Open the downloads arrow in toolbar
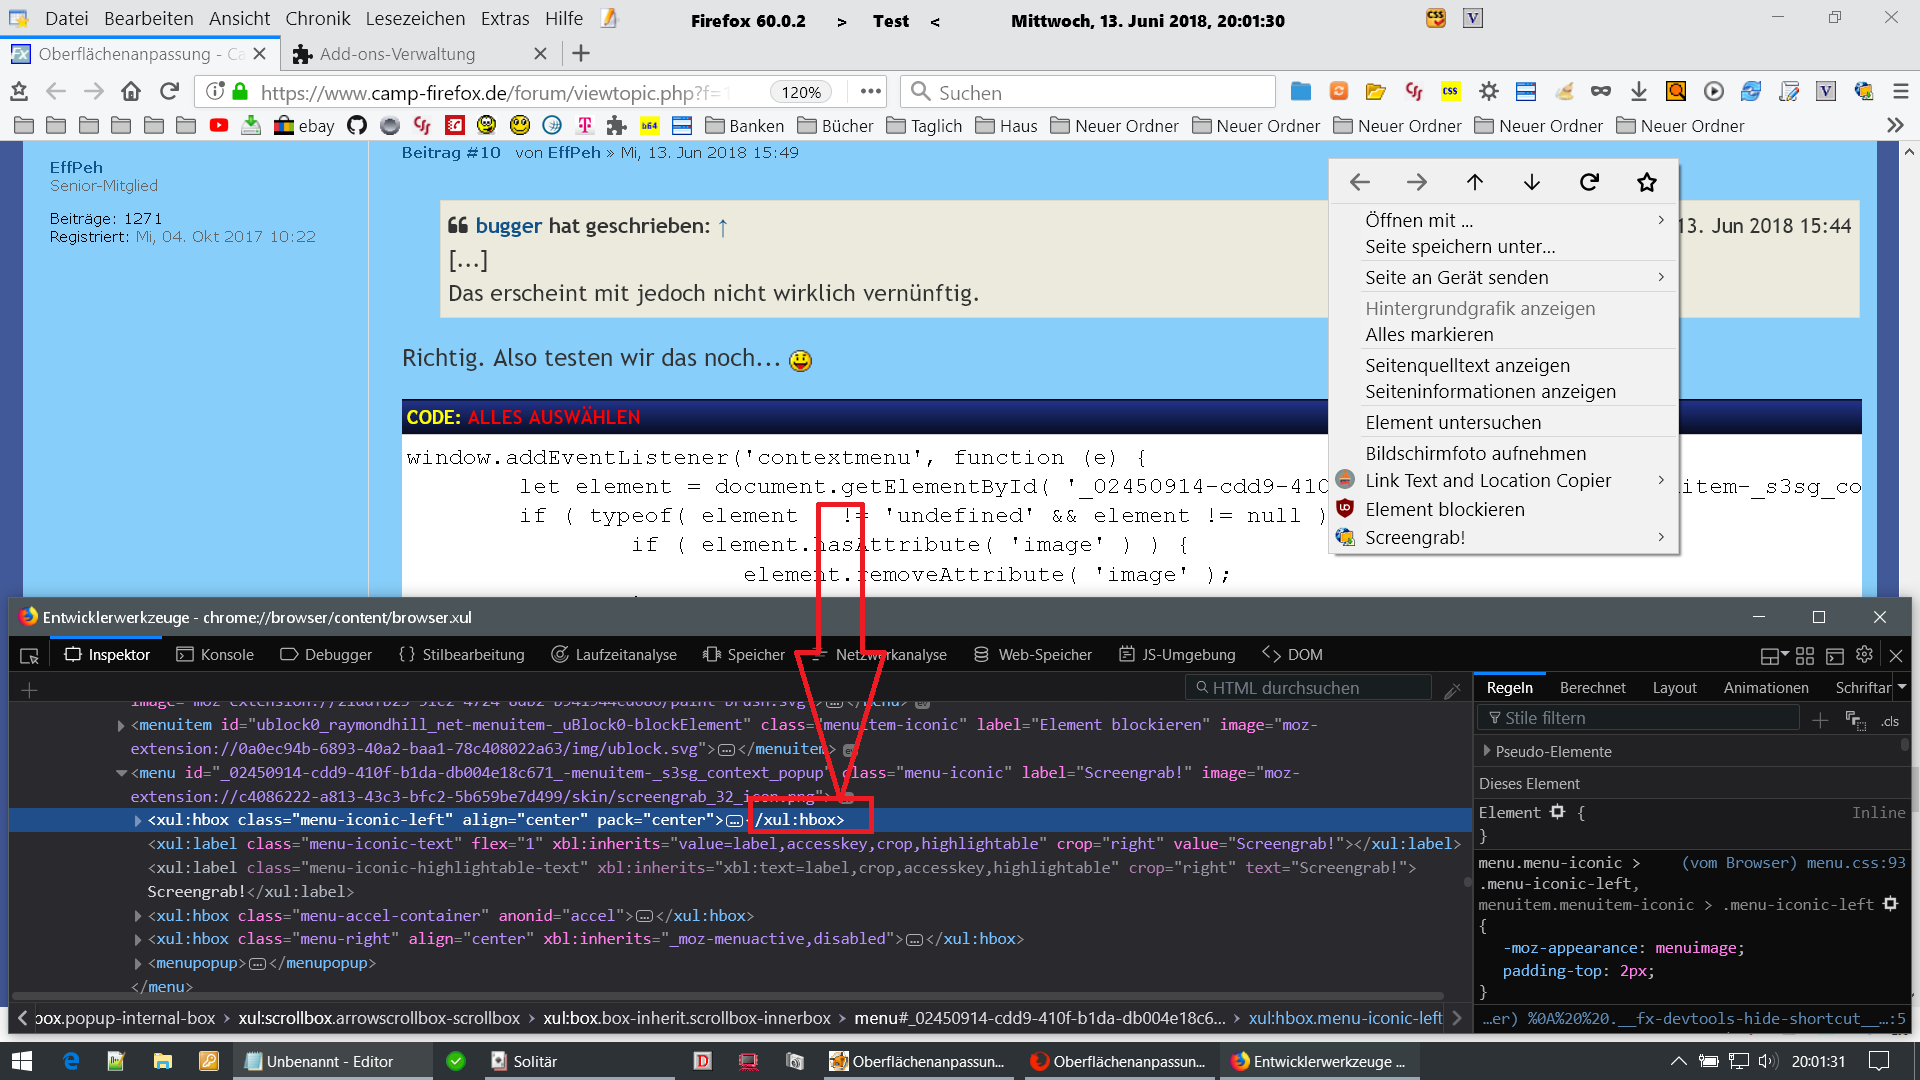This screenshot has width=1920, height=1080. pyautogui.click(x=1638, y=92)
